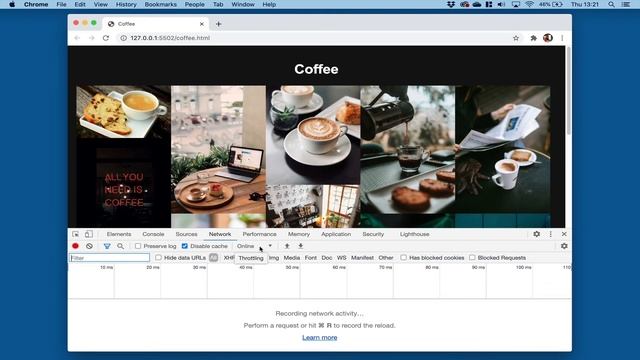
Task: Click the record network log button
Action: pyautogui.click(x=75, y=246)
